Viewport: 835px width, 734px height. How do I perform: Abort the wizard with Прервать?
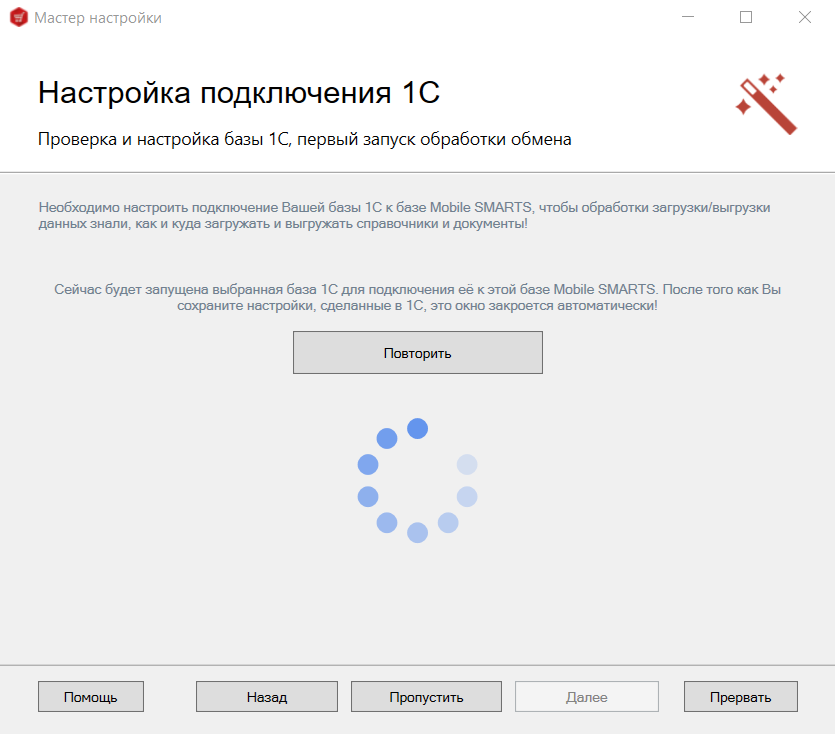pyautogui.click(x=740, y=697)
